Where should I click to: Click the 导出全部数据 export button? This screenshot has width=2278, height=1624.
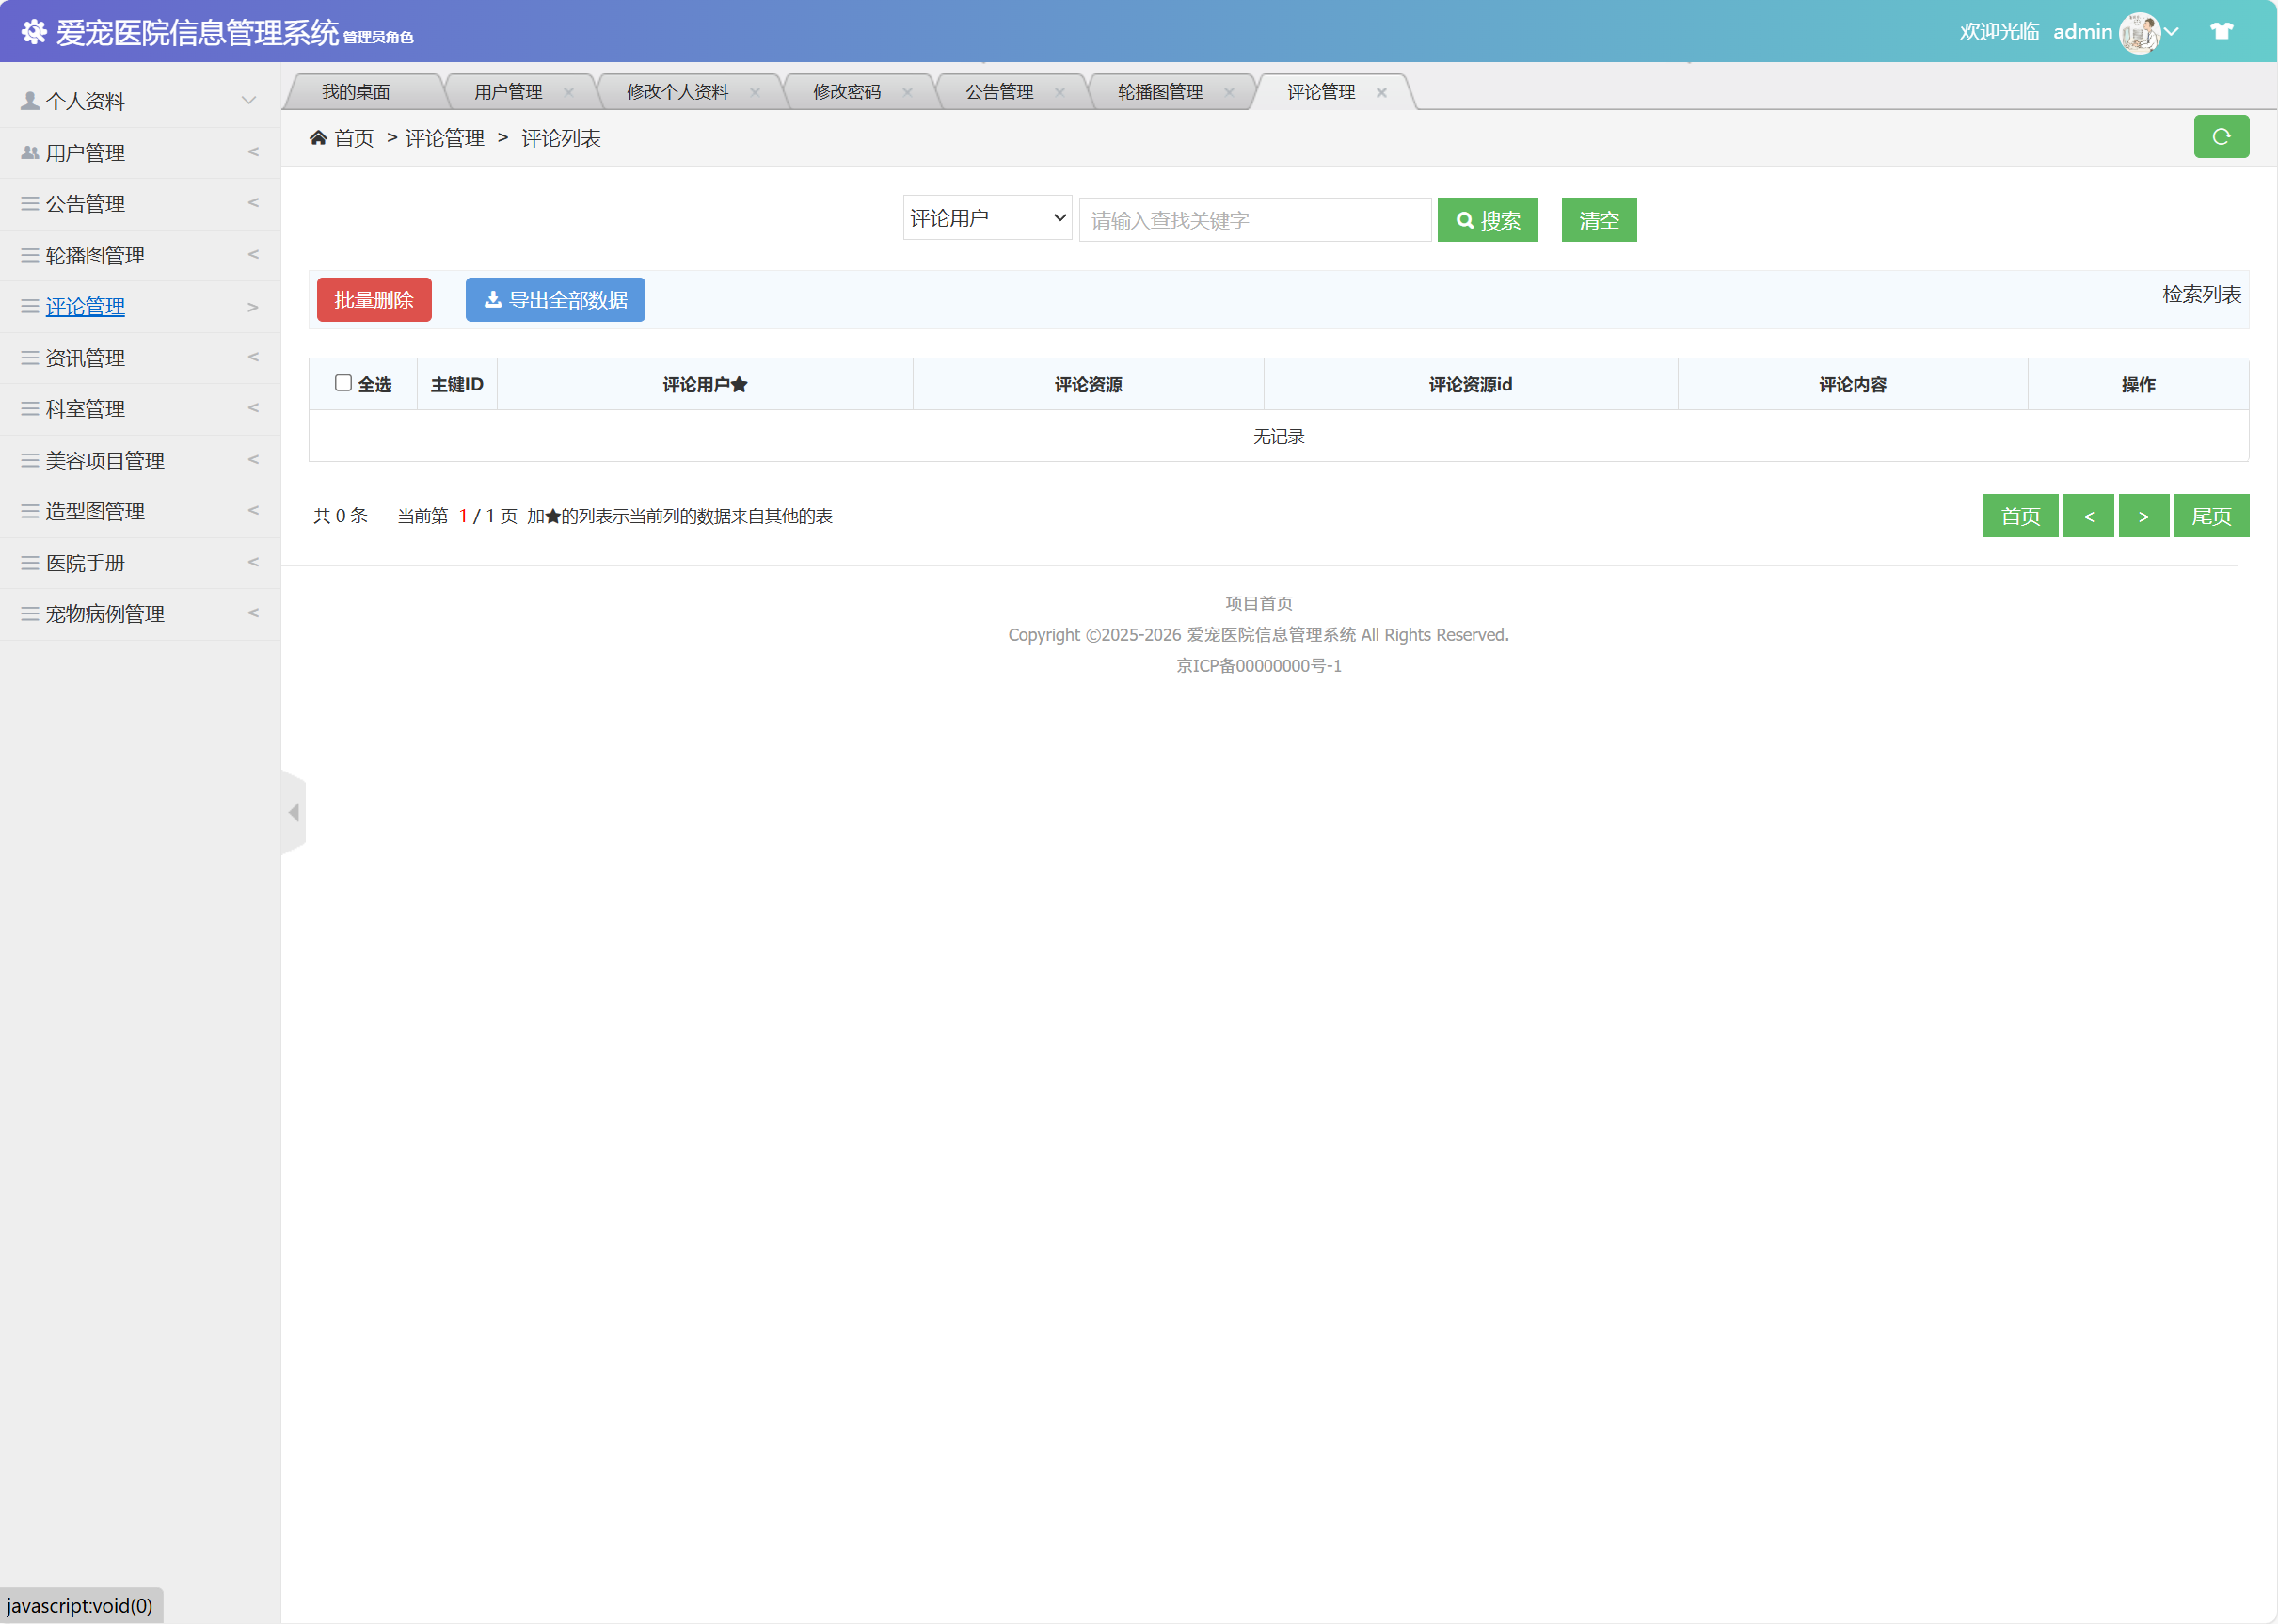[555, 300]
